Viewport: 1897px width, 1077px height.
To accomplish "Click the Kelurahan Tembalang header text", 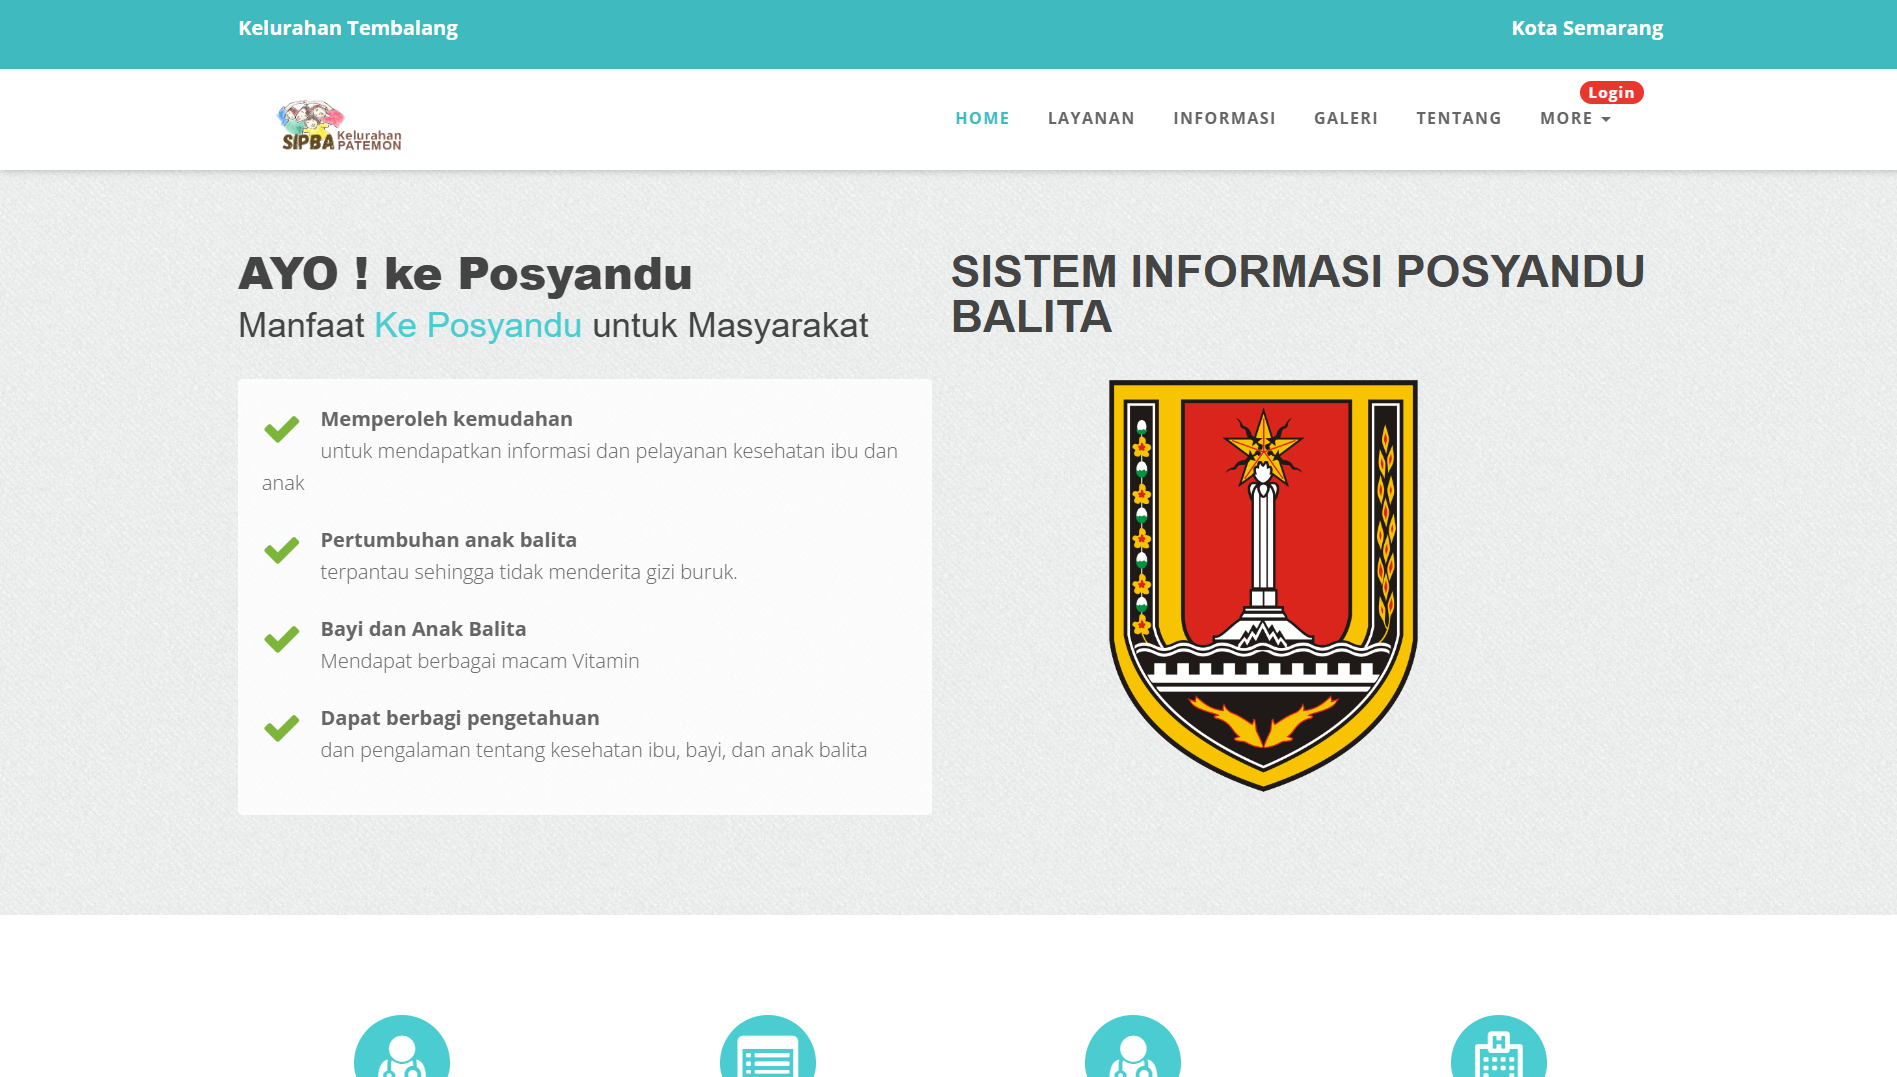I will click(x=348, y=28).
